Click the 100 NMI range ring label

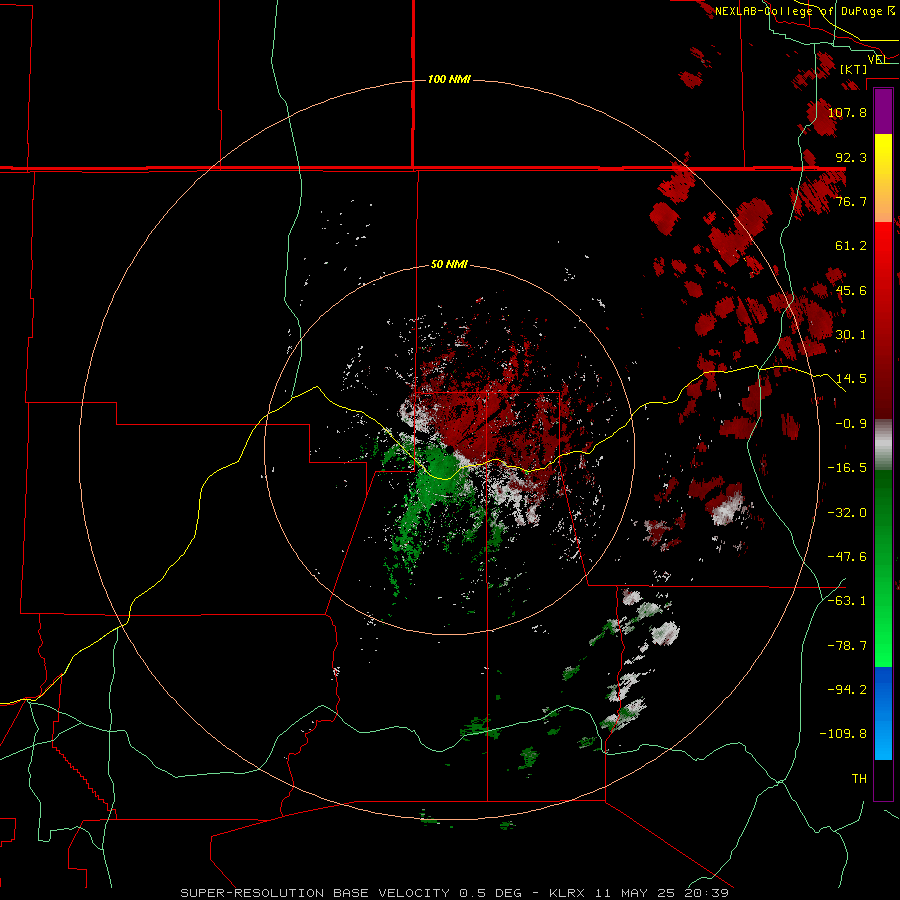tap(449, 79)
